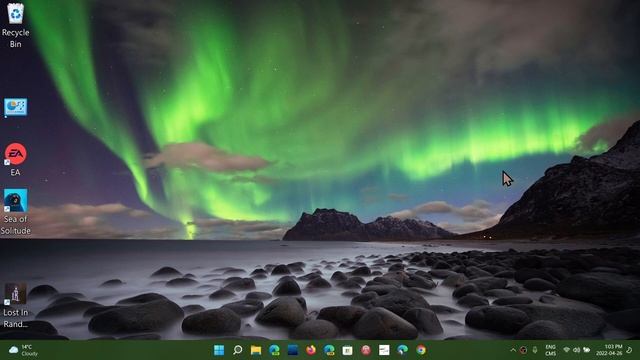The width and height of the screenshot is (640, 360).
Task: Open the dark blue square taskbar app
Action: pyautogui.click(x=293, y=350)
